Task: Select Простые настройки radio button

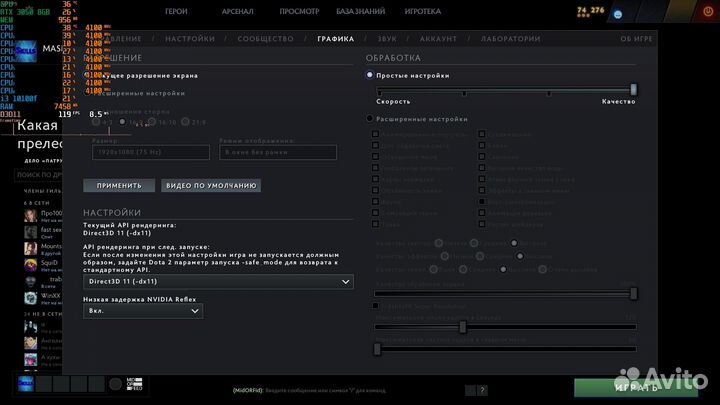Action: (370, 75)
